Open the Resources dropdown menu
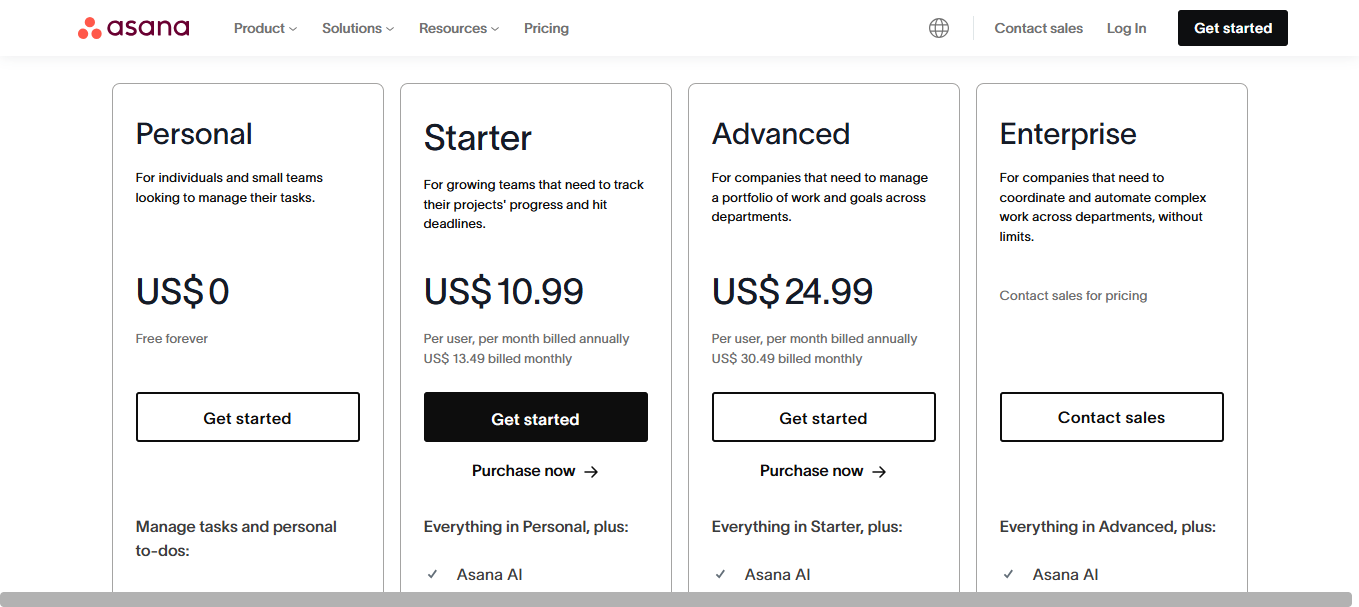Viewport: 1359px width, 607px height. [x=458, y=28]
